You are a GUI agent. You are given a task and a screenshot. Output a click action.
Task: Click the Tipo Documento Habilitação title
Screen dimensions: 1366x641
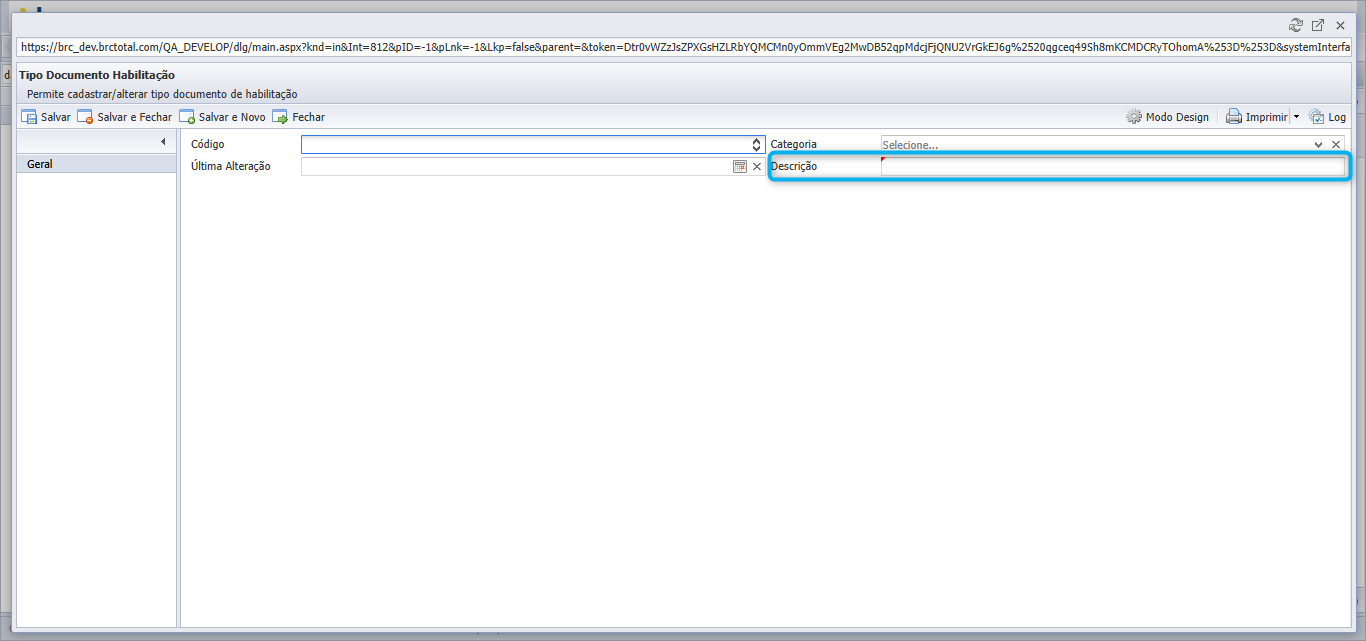[97, 75]
